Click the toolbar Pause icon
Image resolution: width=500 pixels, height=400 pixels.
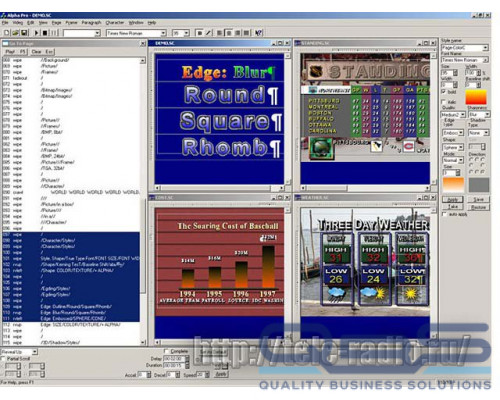pos(54,33)
